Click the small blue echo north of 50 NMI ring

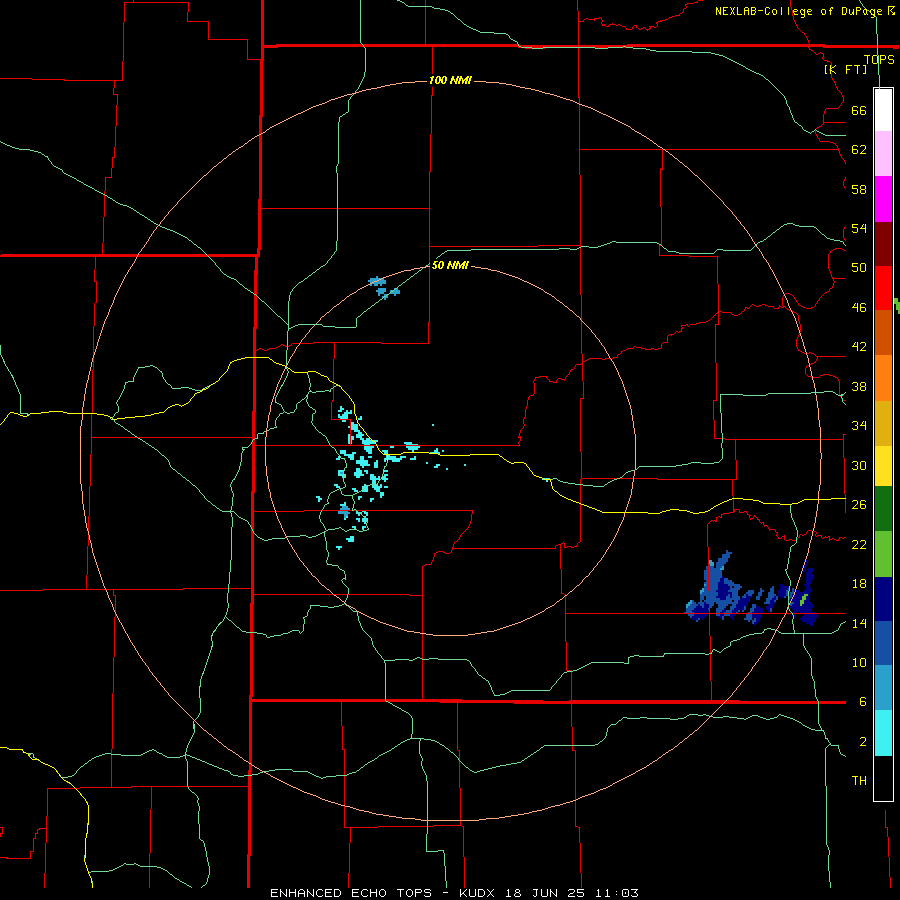[383, 287]
